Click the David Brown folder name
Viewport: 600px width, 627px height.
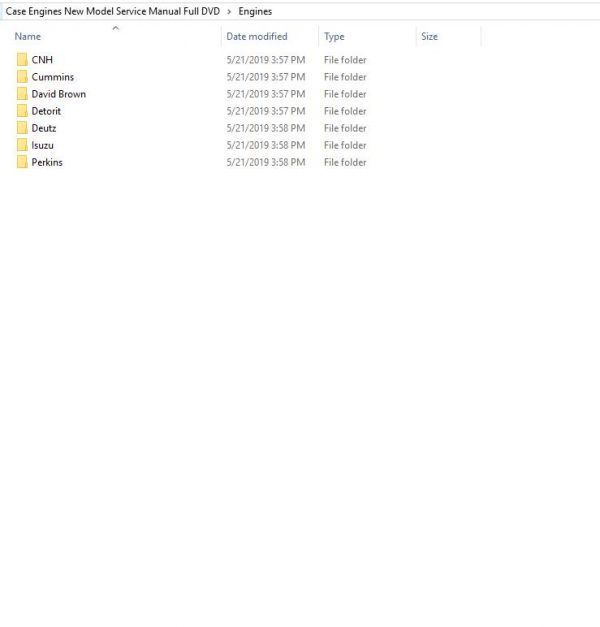pyautogui.click(x=59, y=94)
